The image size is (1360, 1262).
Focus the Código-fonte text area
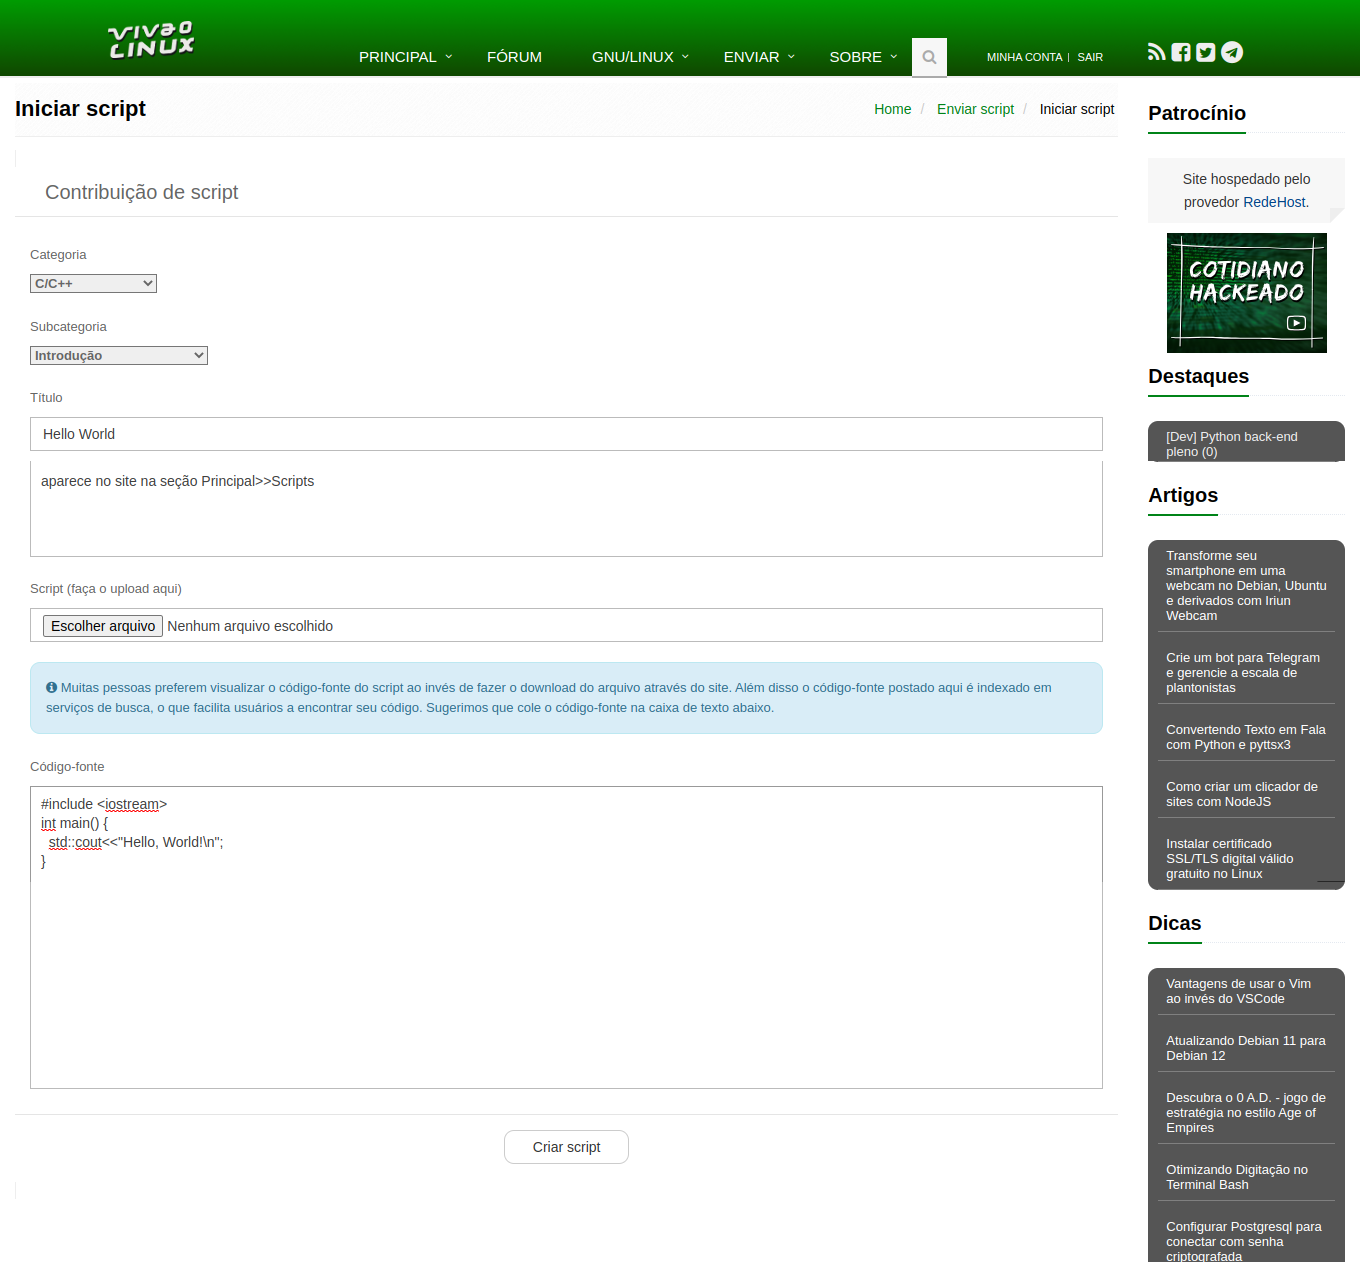point(566,960)
